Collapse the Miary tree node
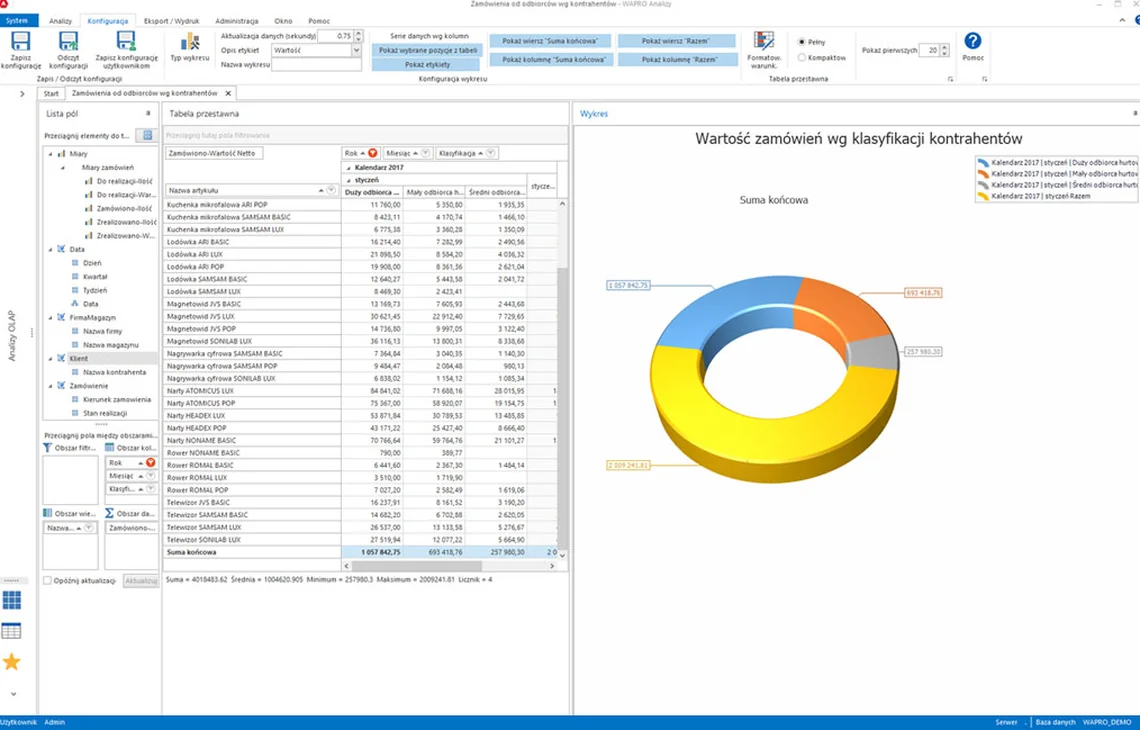Screen dimensions: 1140x730 (x=50, y=154)
